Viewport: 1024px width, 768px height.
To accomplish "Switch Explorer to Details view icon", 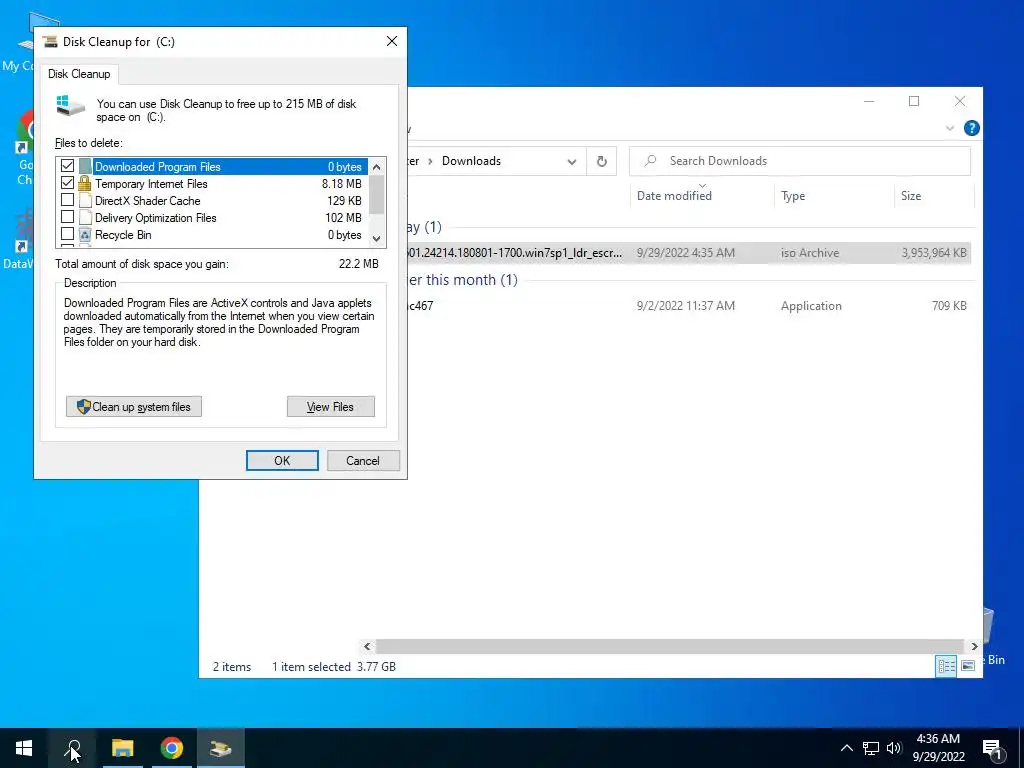I will [946, 665].
